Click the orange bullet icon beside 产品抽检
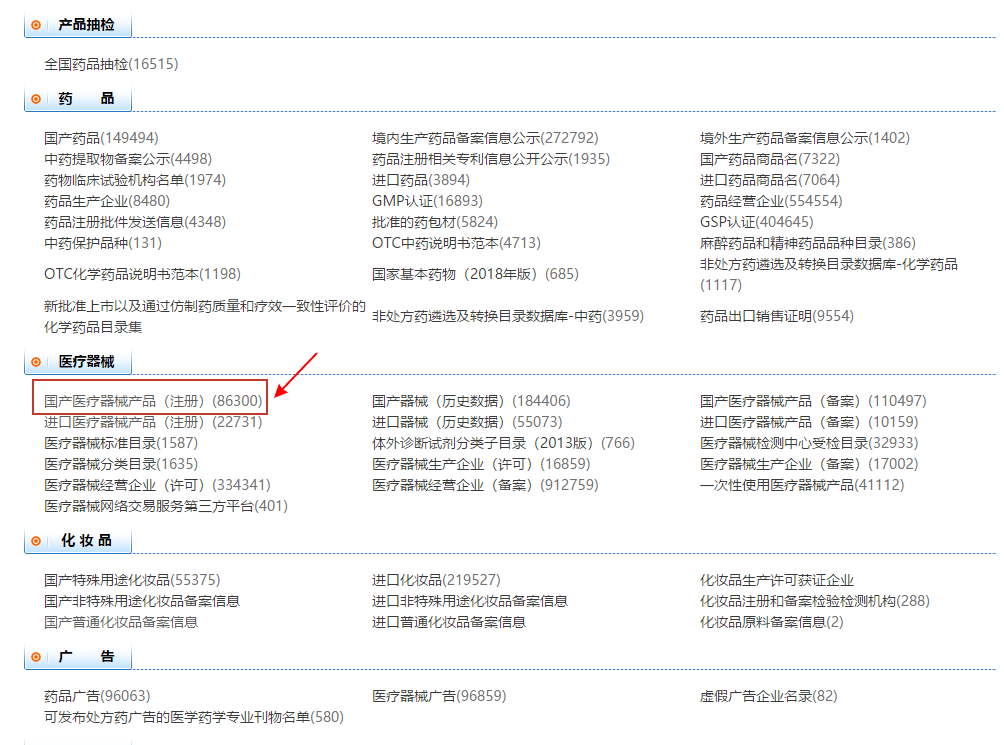The width and height of the screenshot is (1004, 745). pyautogui.click(x=38, y=25)
